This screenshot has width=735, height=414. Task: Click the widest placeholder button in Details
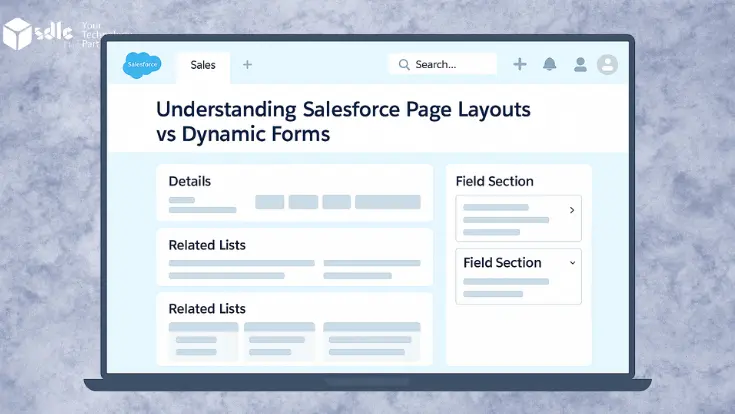(x=388, y=202)
